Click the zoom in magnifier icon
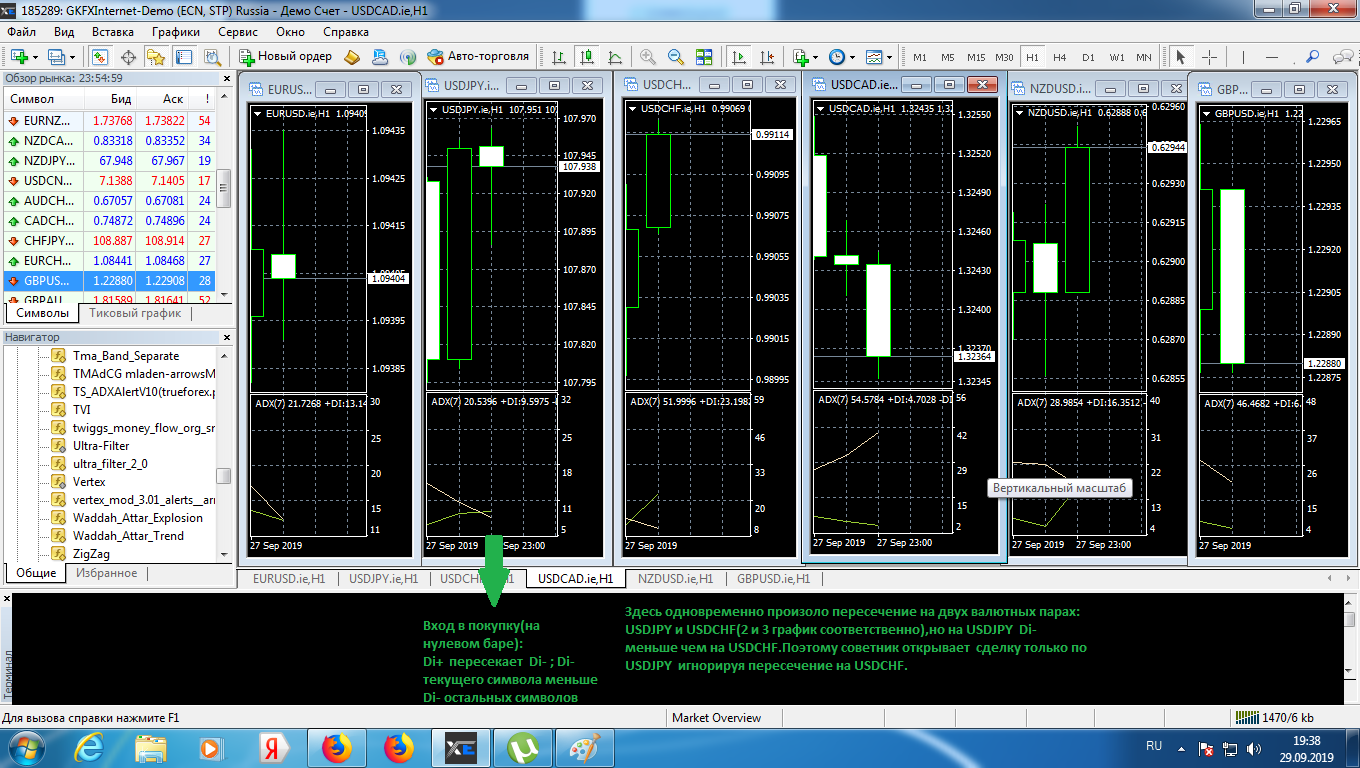Viewport: 1360px width, 768px height. (x=648, y=57)
